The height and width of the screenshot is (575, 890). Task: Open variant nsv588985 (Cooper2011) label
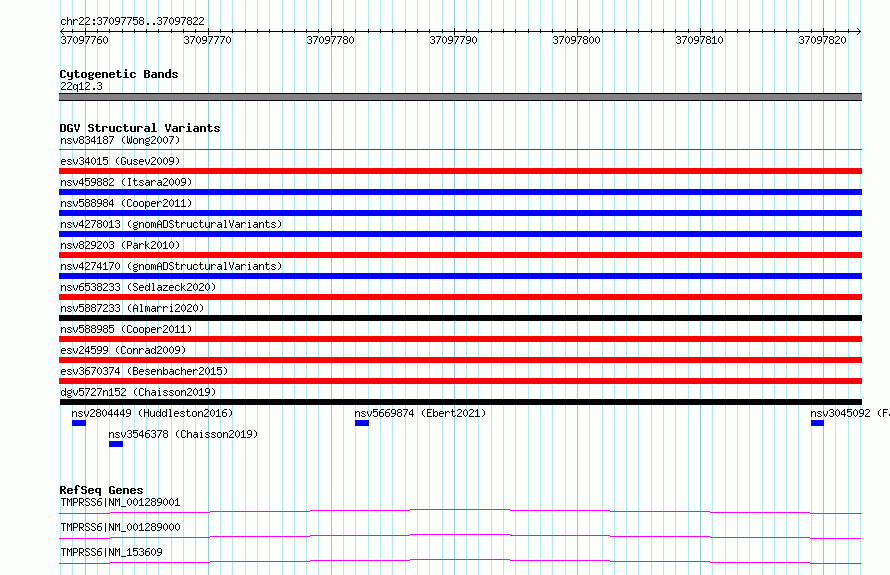pos(126,329)
